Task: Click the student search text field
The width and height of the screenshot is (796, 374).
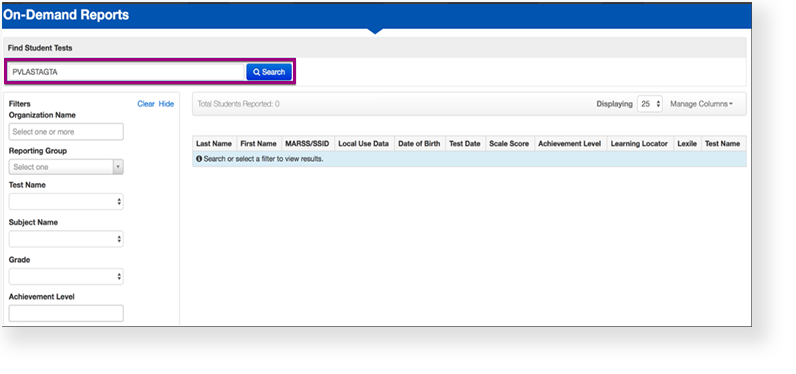Action: (x=126, y=72)
